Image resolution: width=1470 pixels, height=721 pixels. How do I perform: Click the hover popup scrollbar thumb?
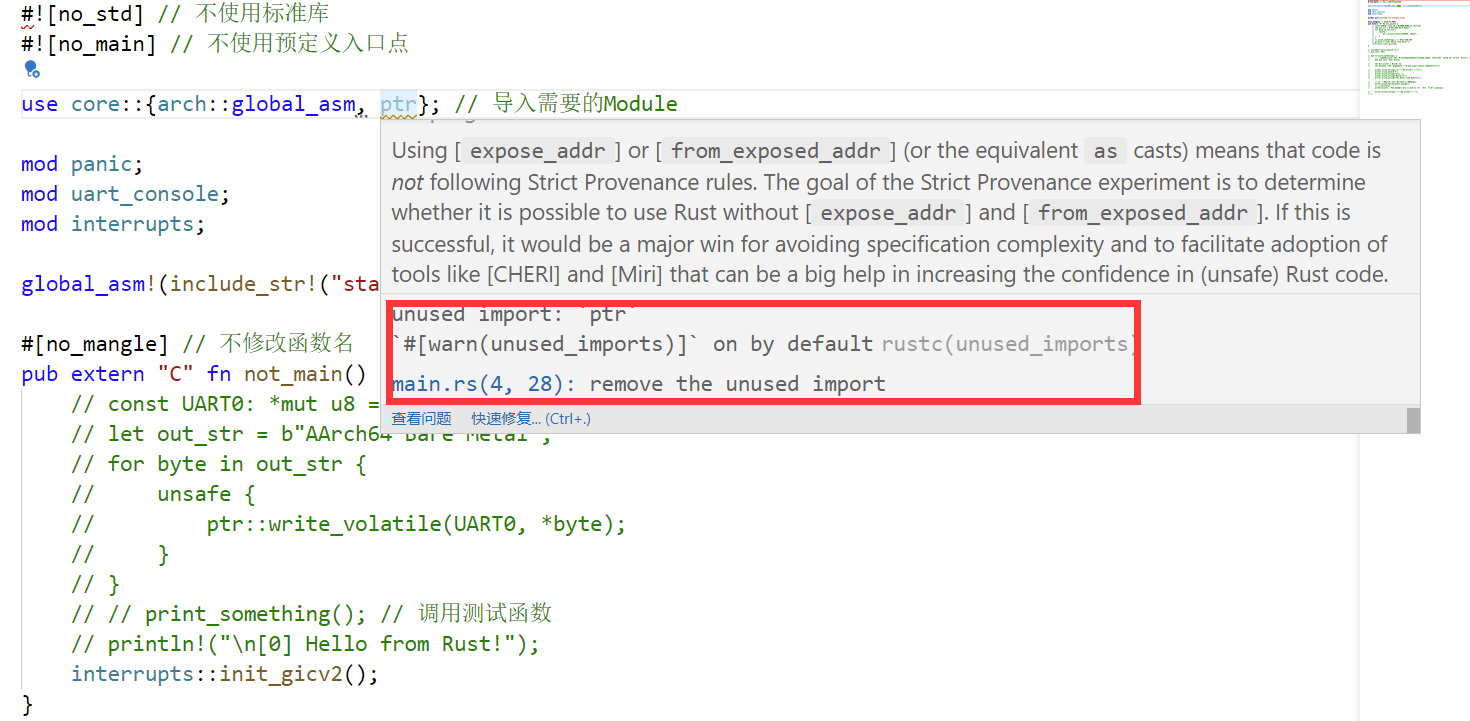(x=1413, y=420)
